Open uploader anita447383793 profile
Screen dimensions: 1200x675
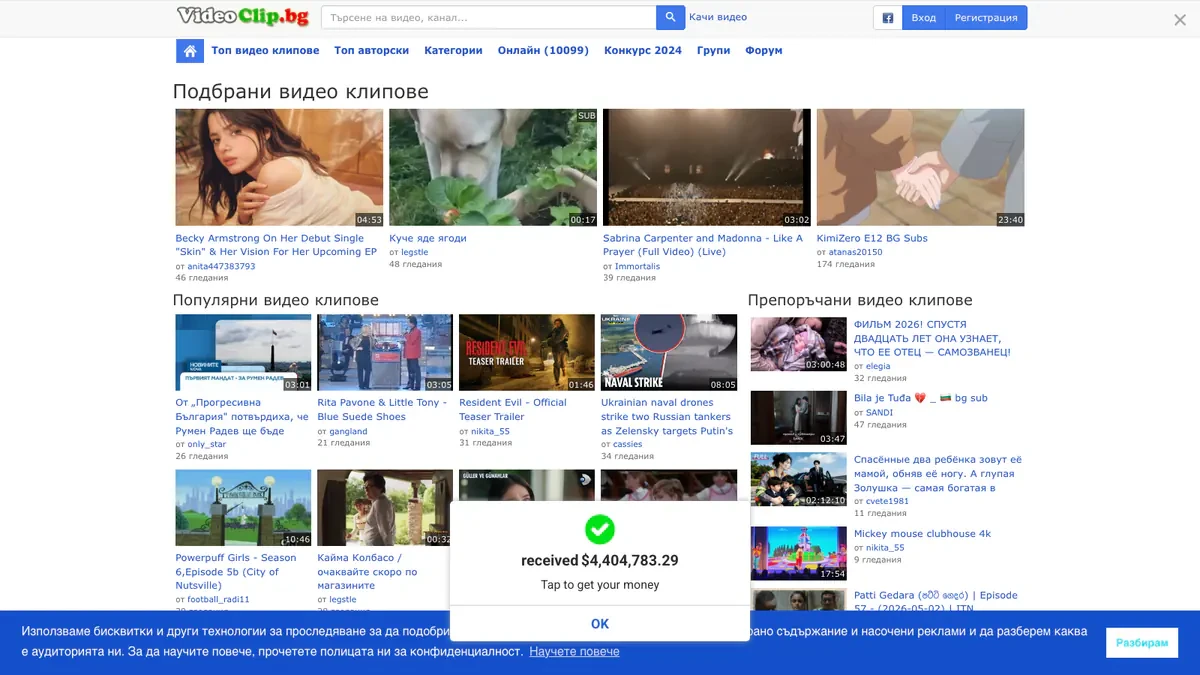tap(221, 266)
